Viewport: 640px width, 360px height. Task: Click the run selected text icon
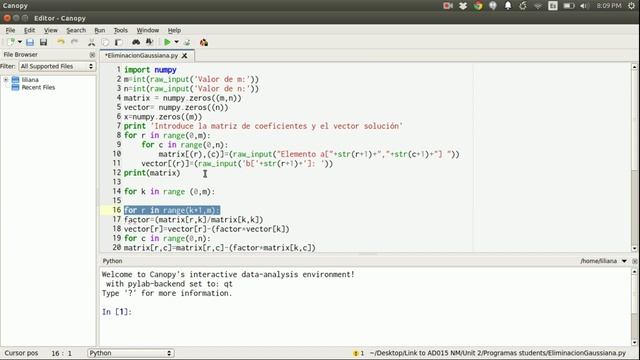click(x=187, y=42)
